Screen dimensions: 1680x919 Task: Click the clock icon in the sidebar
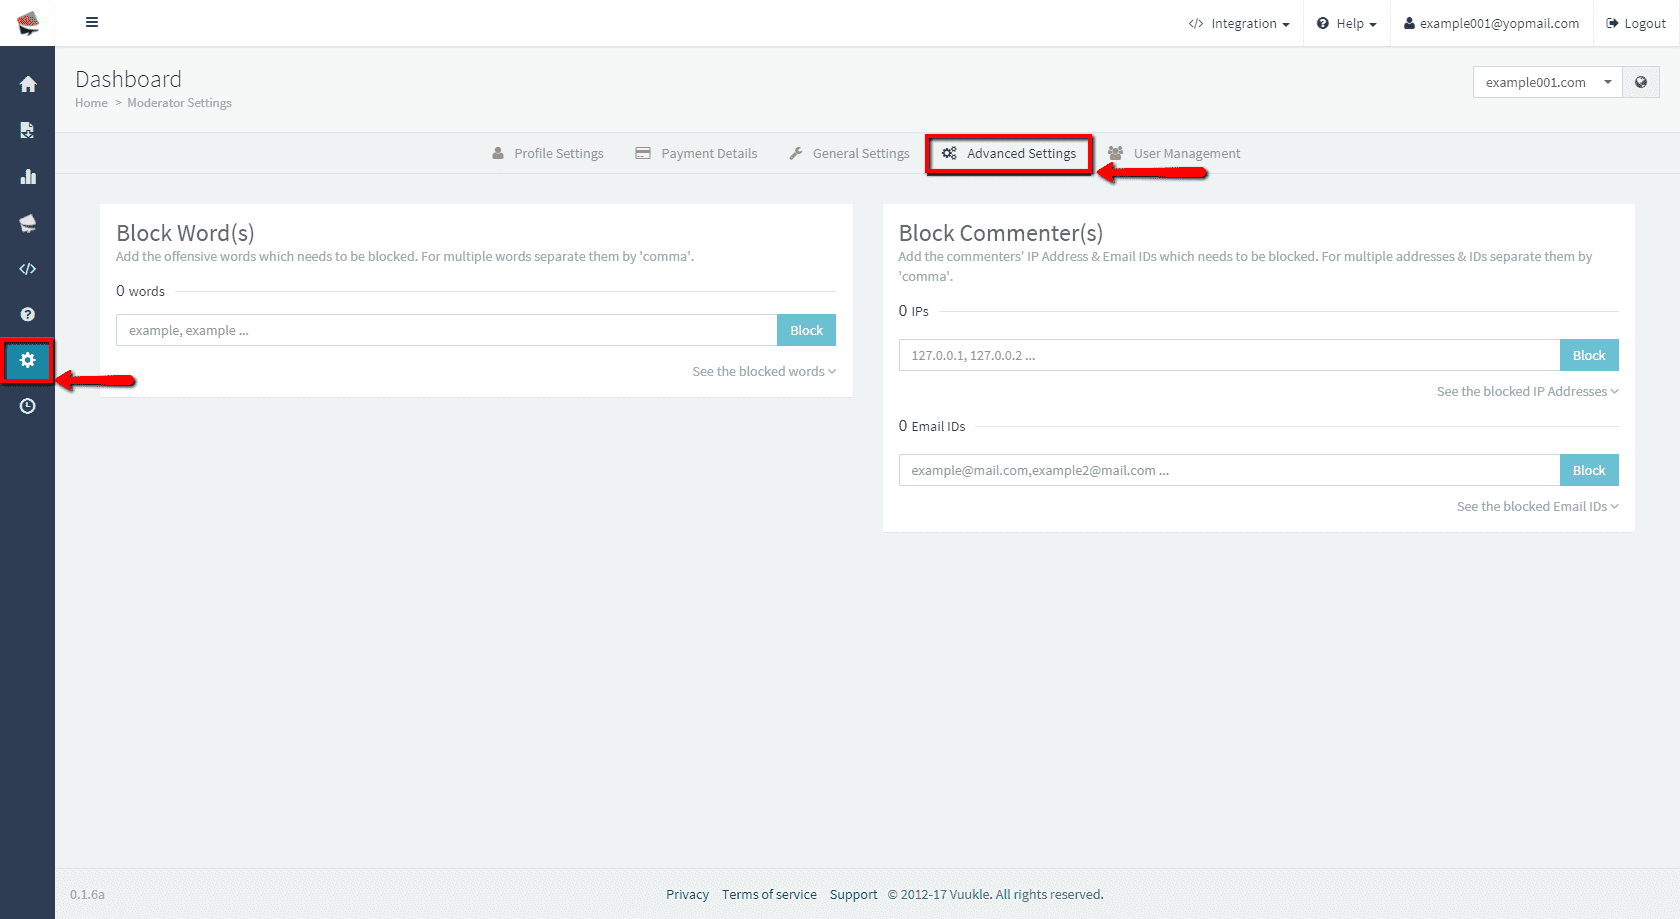(28, 406)
